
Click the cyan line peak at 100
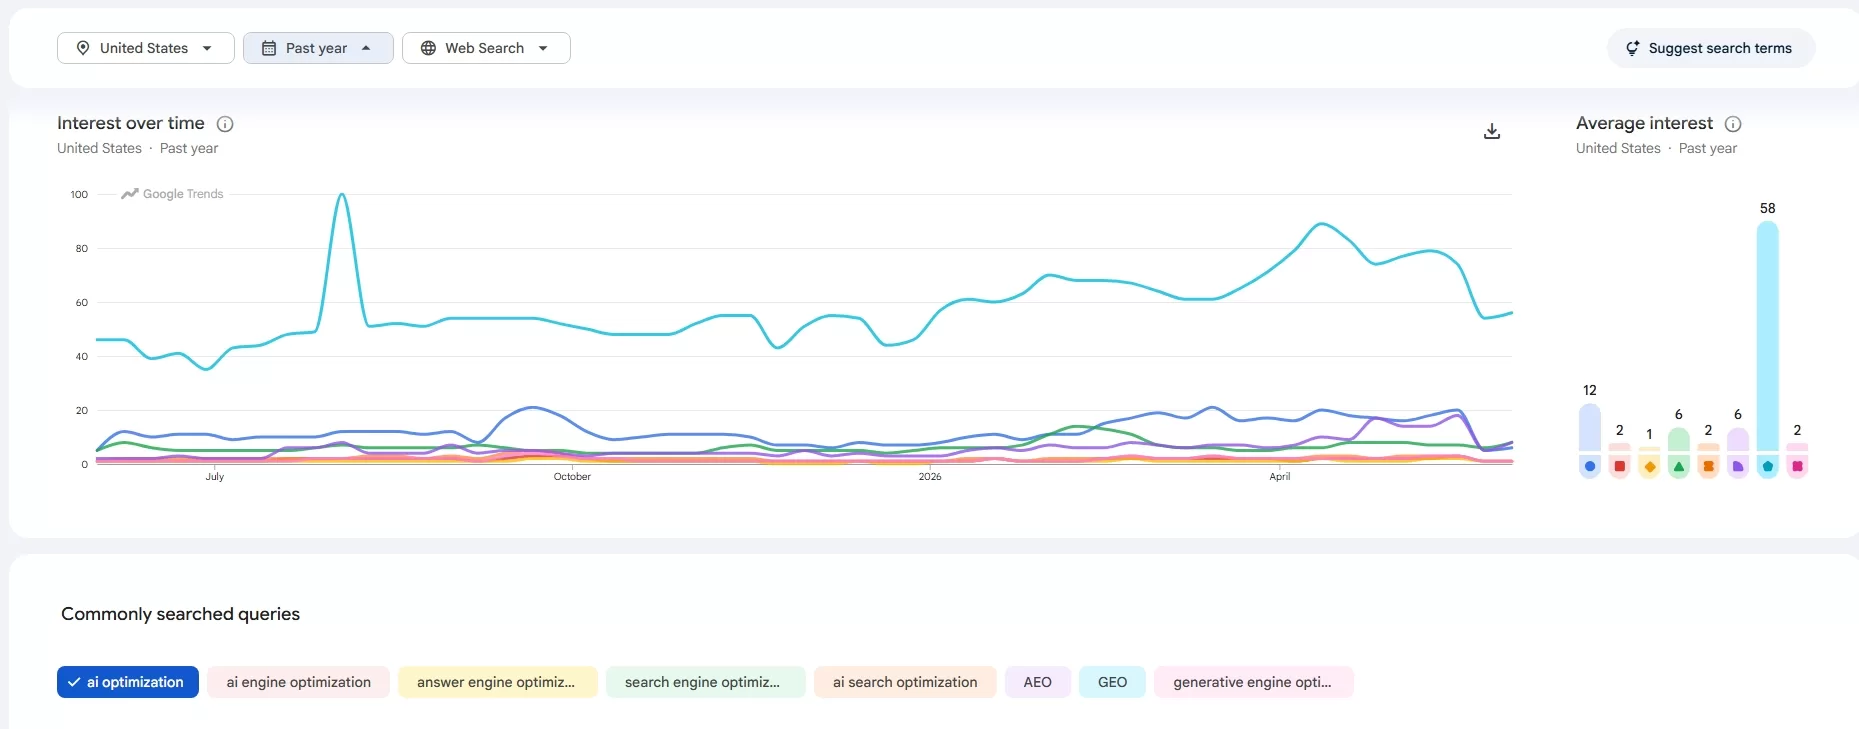(x=342, y=195)
